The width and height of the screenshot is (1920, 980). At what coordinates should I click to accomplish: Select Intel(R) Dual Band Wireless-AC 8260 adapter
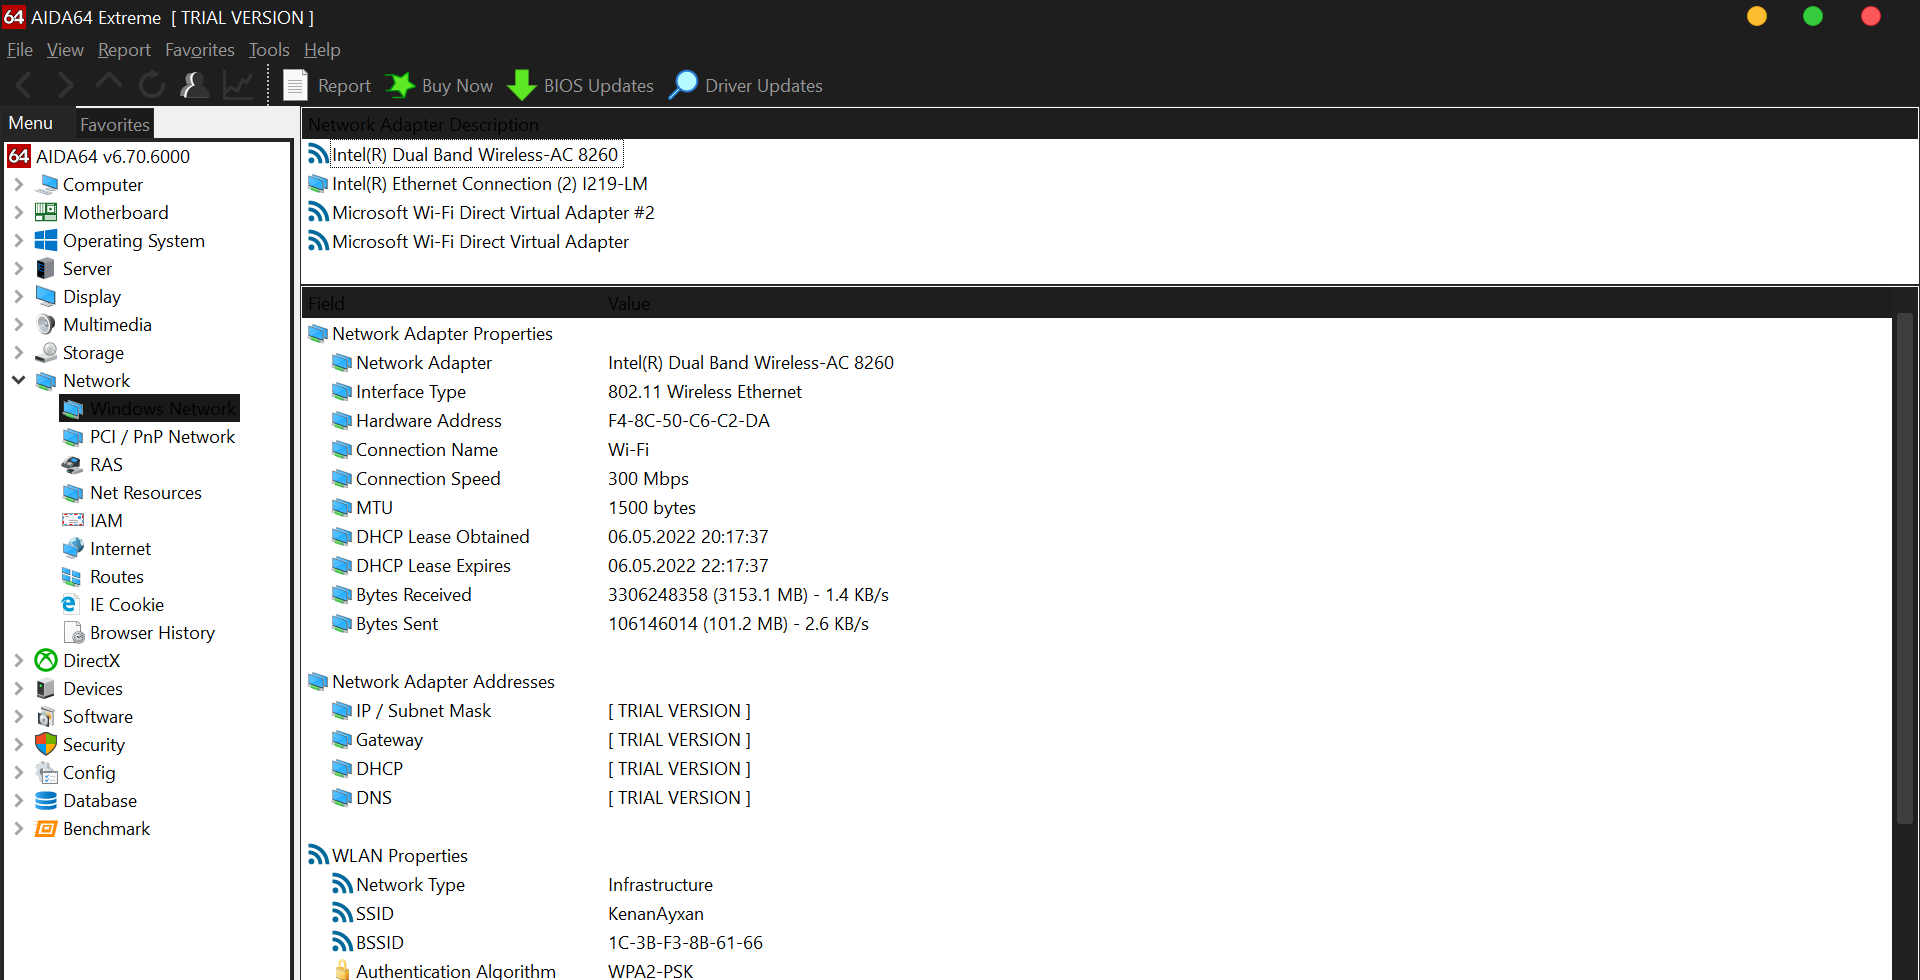point(475,154)
